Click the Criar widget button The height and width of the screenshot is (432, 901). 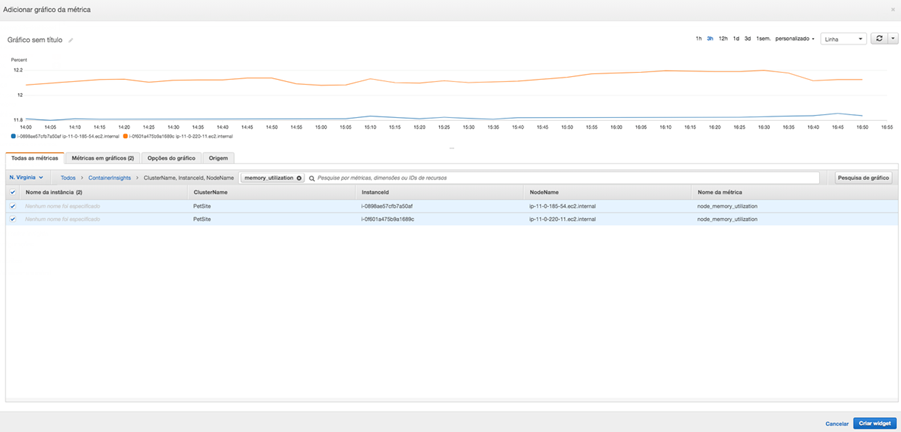(875, 423)
